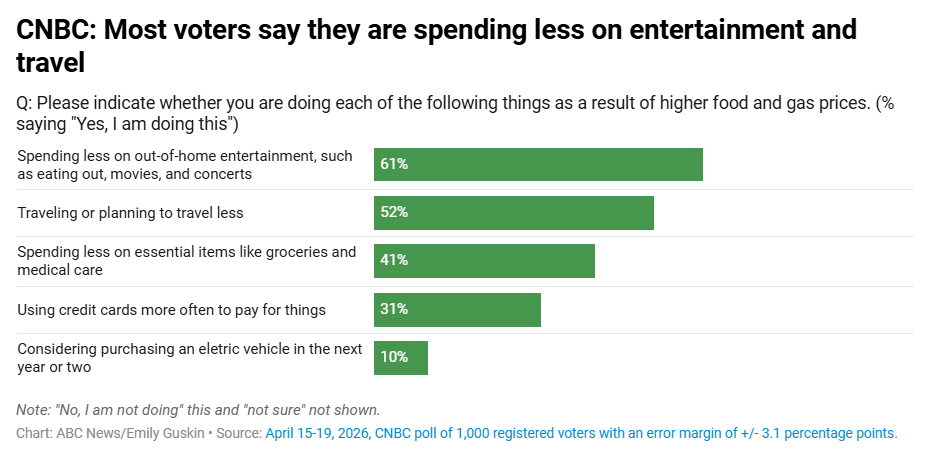Click the "Using credit cards more often" label
This screenshot has height=459, width=930.
[171, 310]
